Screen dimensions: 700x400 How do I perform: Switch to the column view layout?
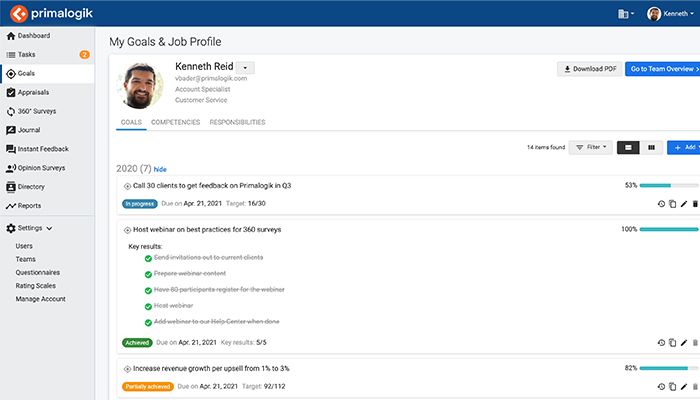click(x=652, y=147)
